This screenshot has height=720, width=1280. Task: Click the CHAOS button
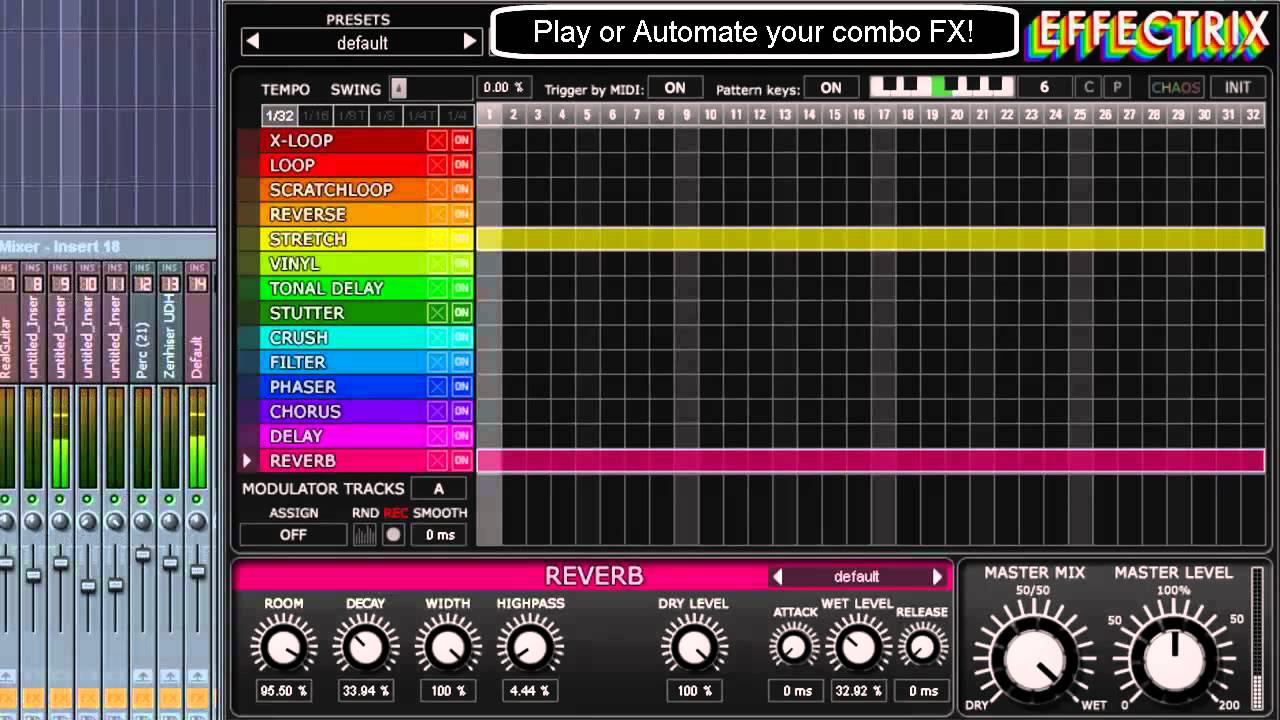point(1176,88)
